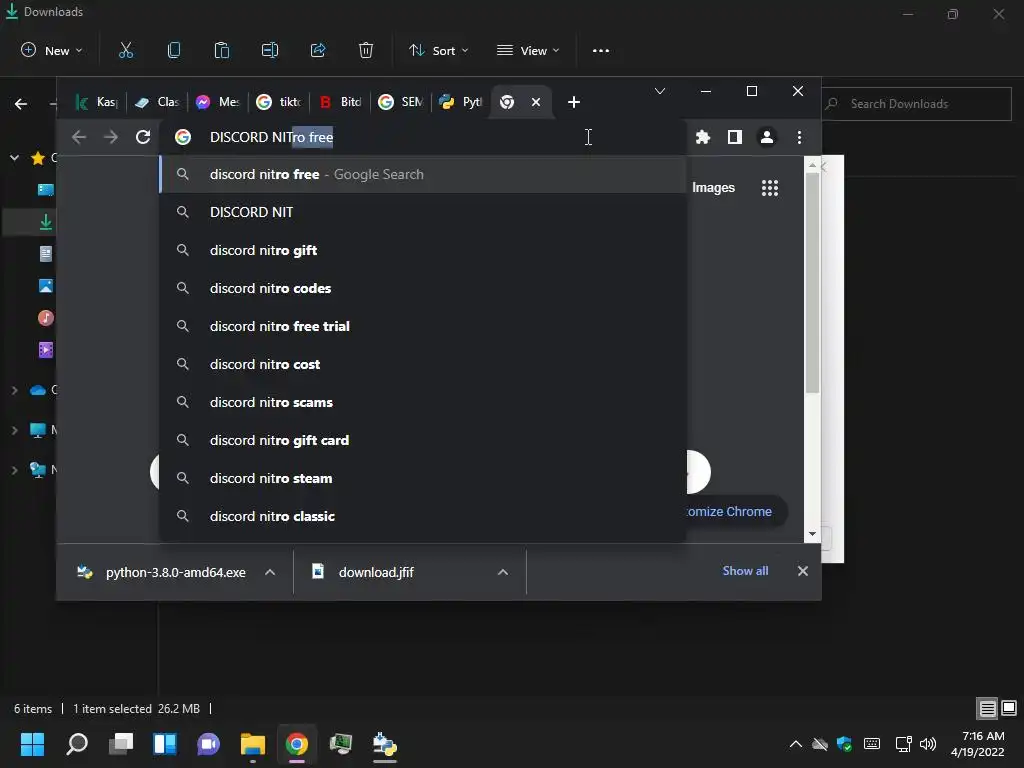Select suggestion 'discord nitro steam'

coord(423,478)
